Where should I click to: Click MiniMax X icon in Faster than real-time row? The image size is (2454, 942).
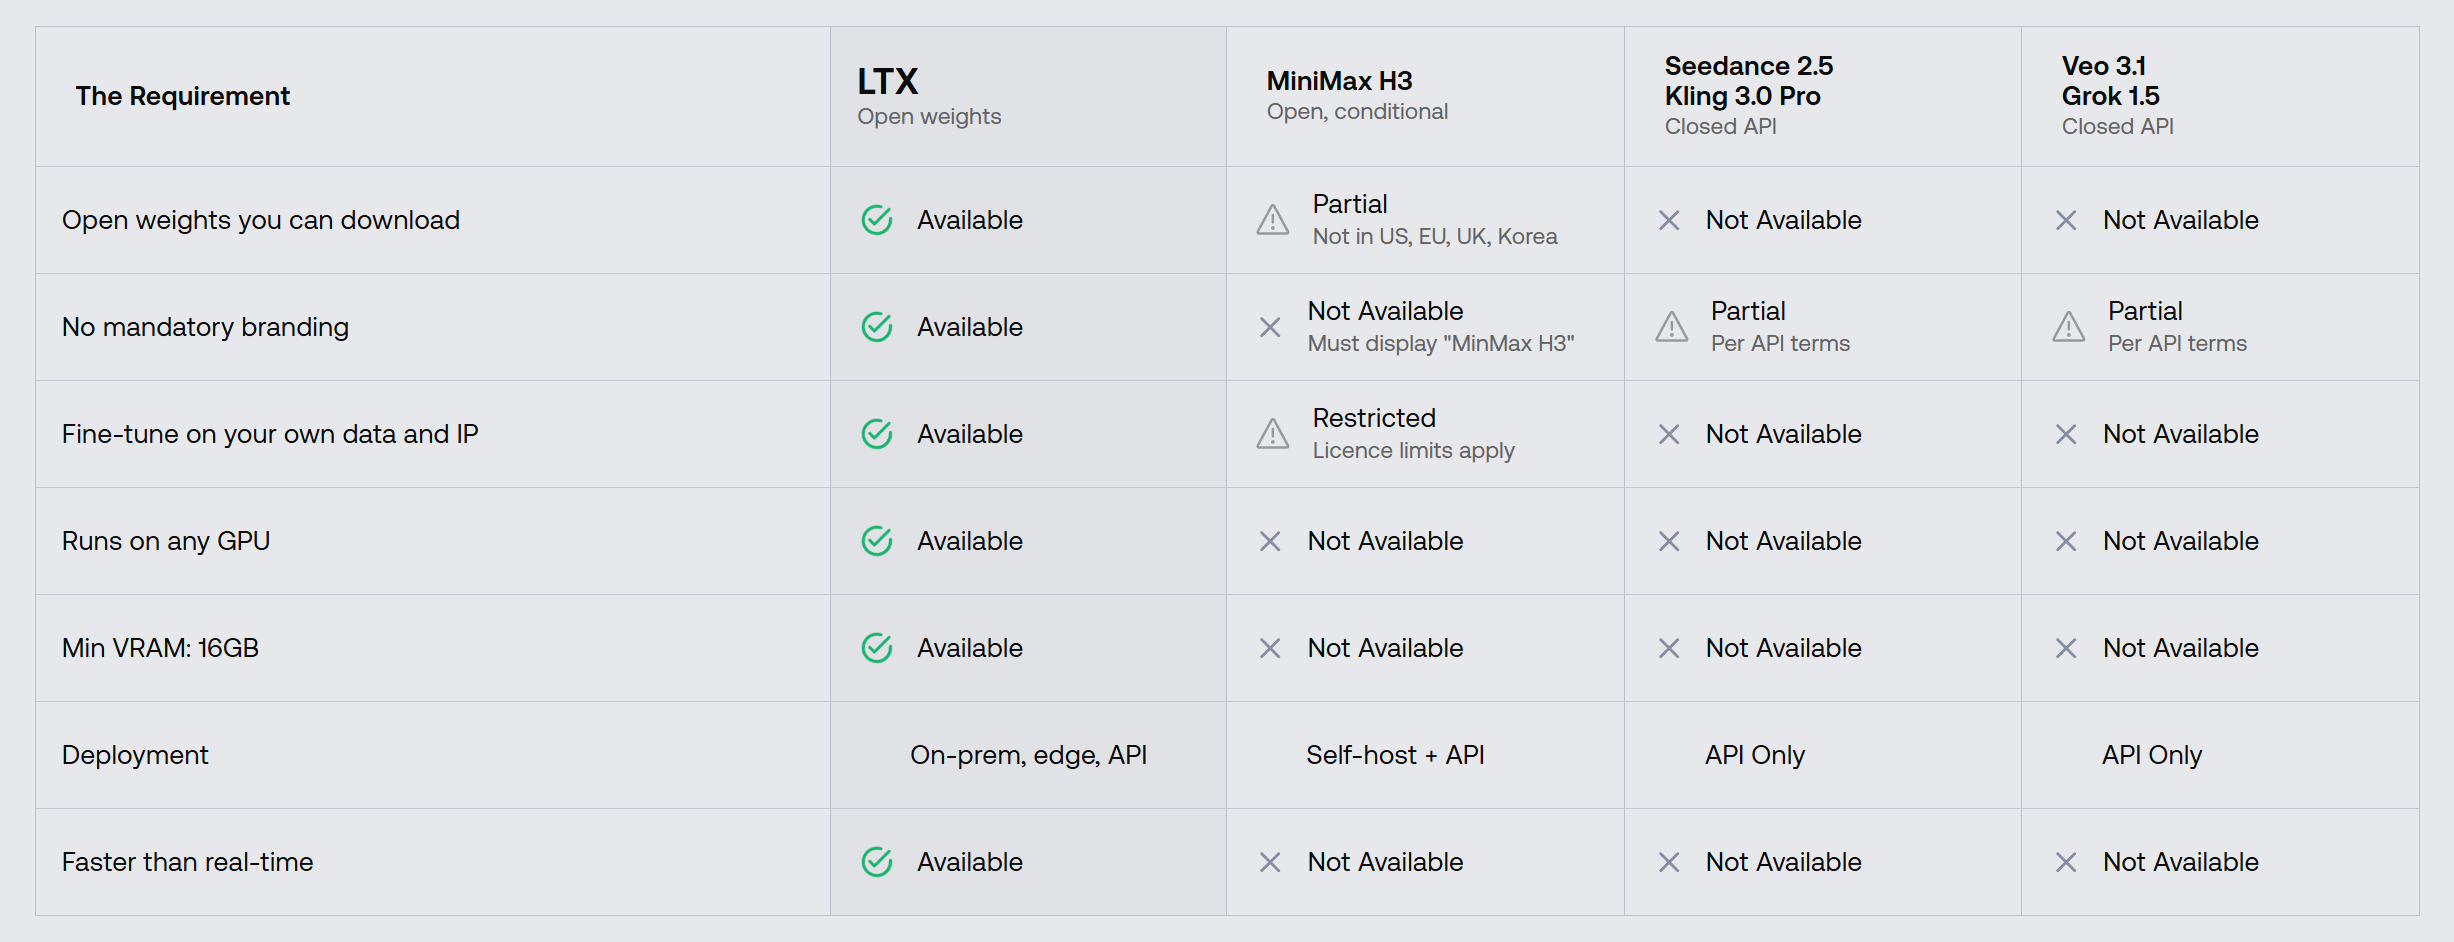coord(1270,862)
